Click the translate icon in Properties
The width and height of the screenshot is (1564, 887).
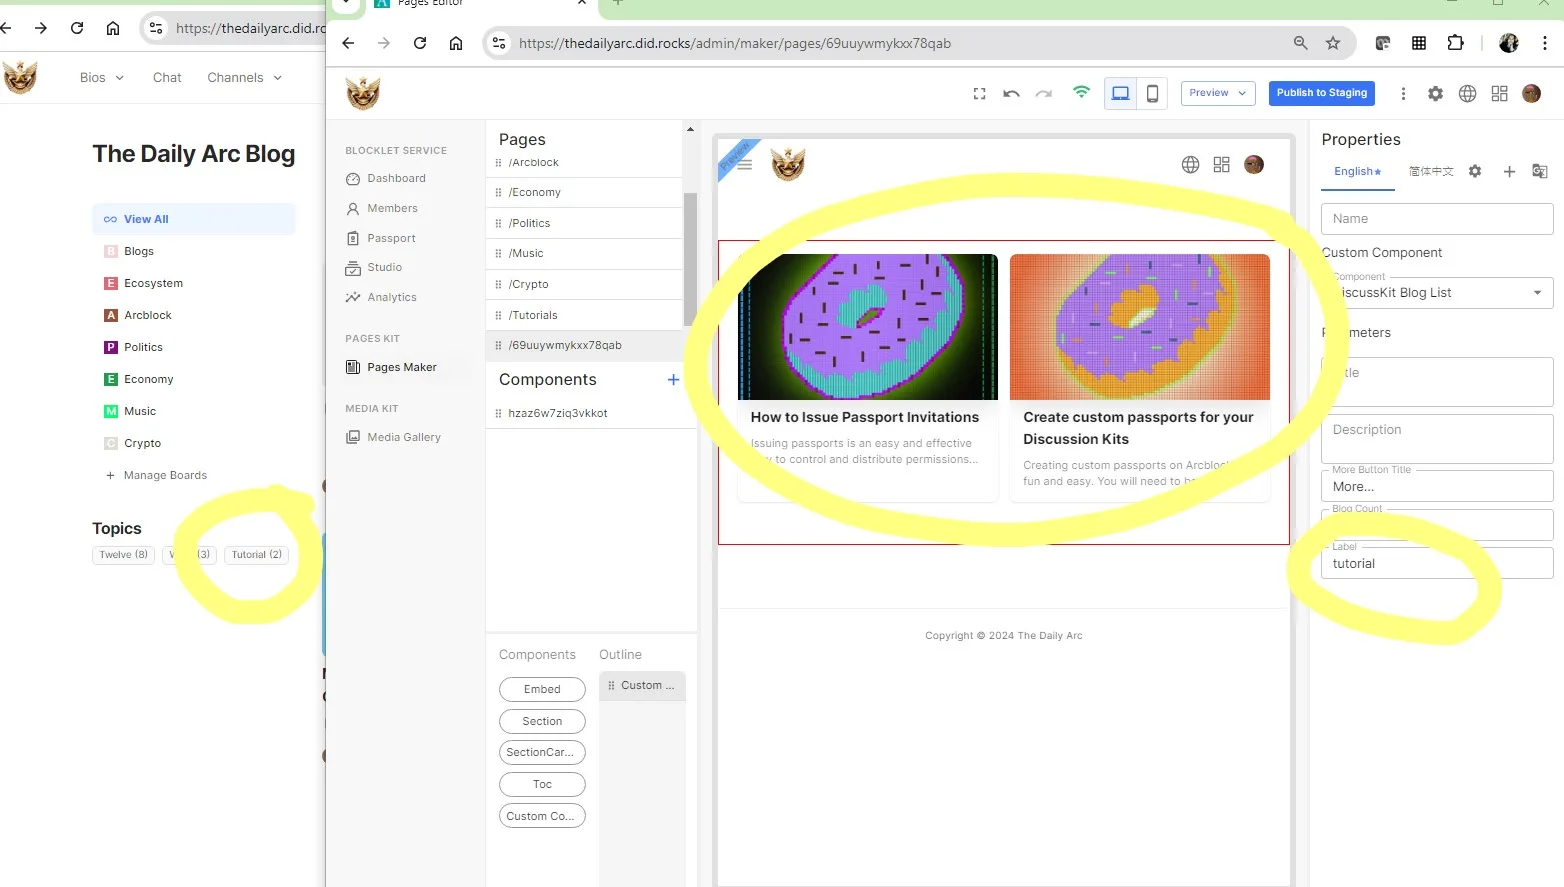pyautogui.click(x=1539, y=172)
